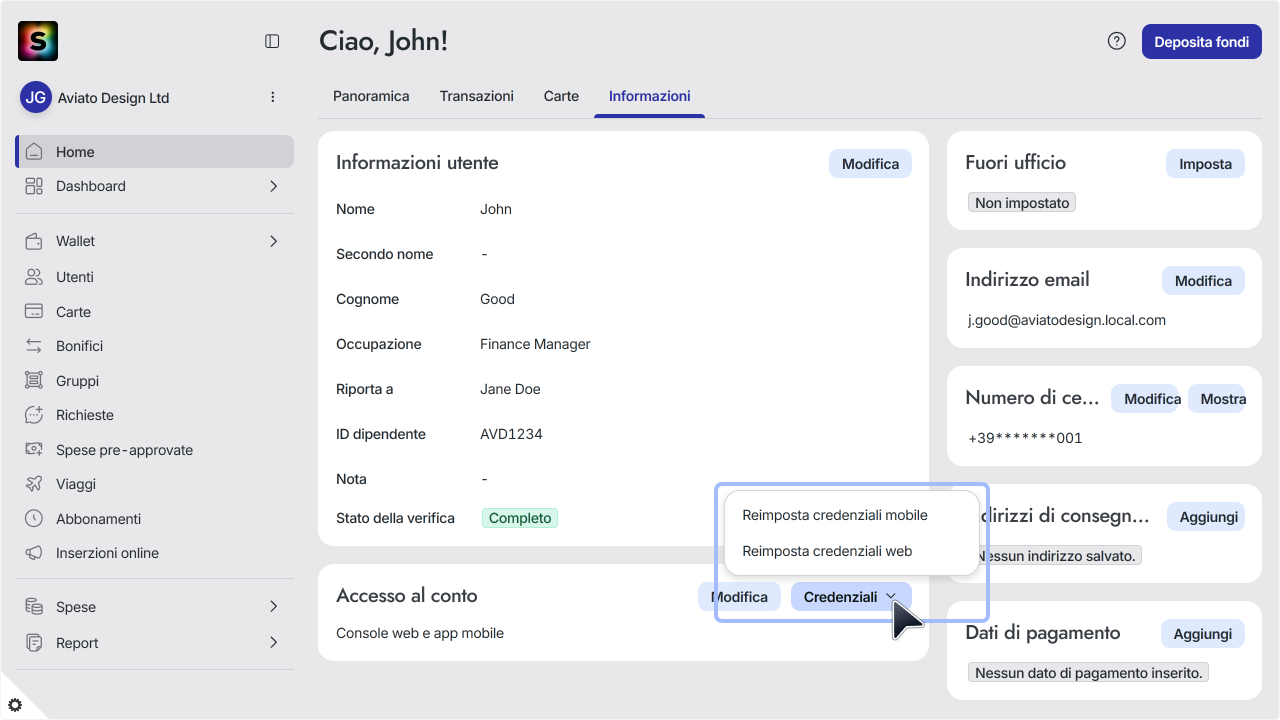Click the settings gear in the bottom corner

[x=15, y=705]
